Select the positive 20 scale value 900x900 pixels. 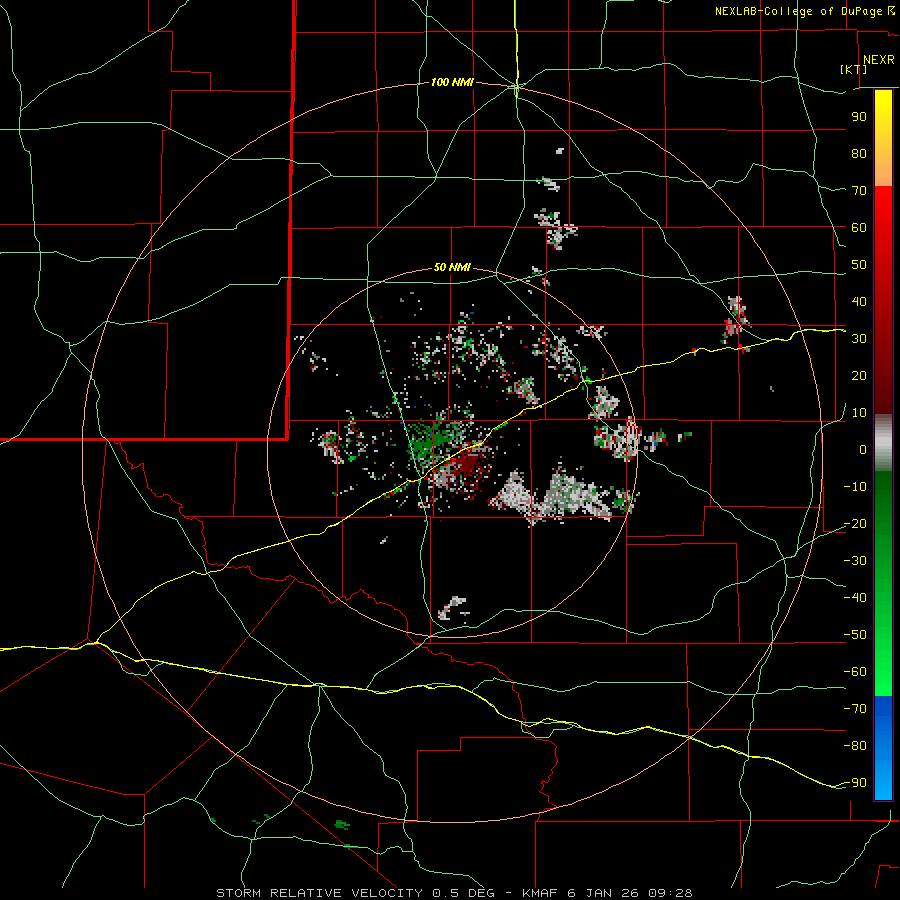[859, 376]
